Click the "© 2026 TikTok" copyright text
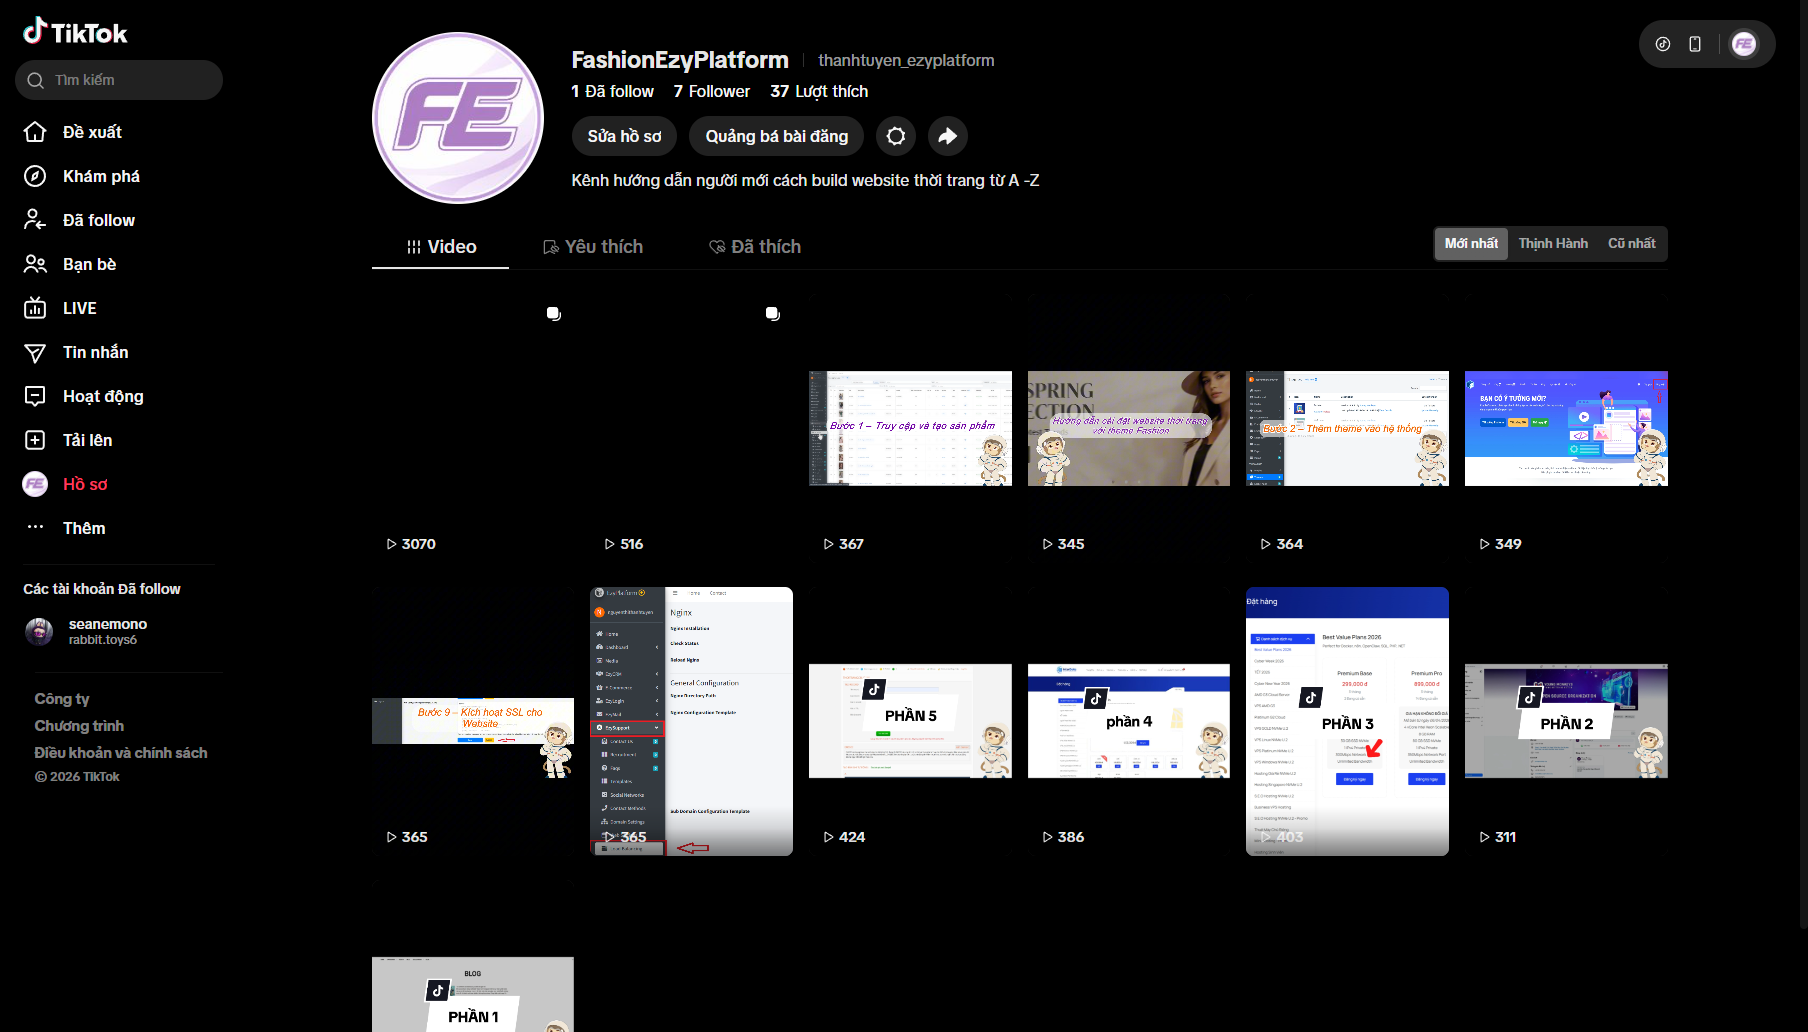Image resolution: width=1808 pixels, height=1032 pixels. coord(77,777)
